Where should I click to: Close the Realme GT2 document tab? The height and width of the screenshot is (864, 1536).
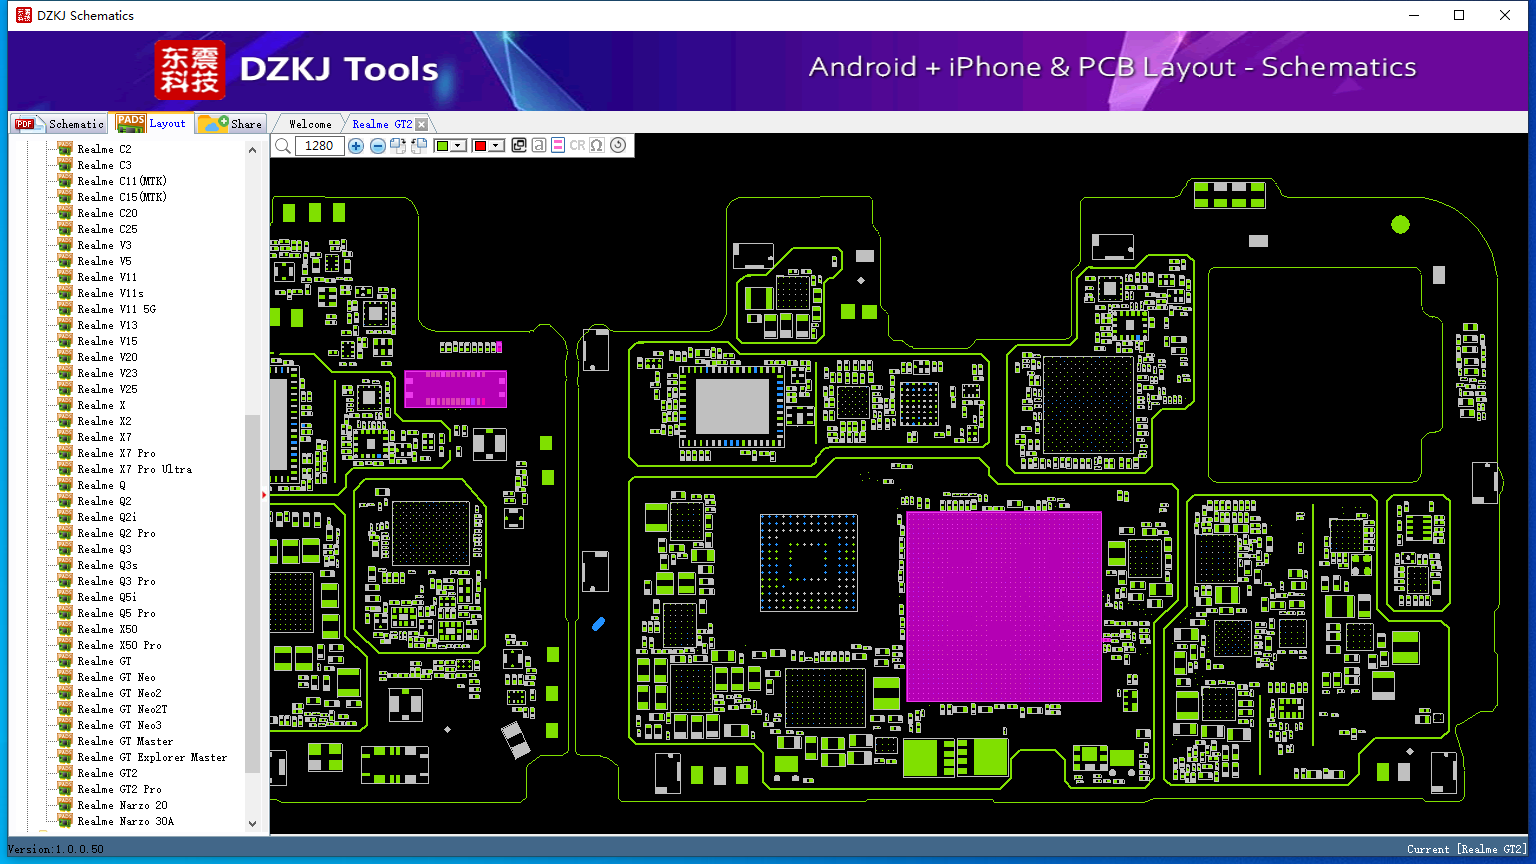tap(422, 124)
